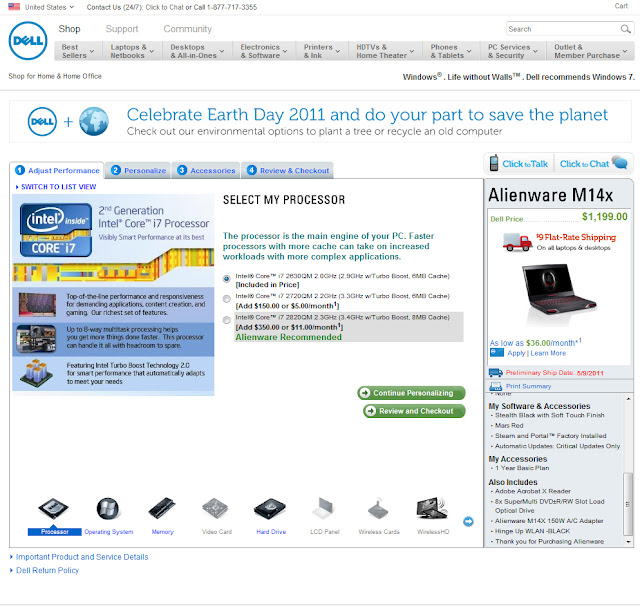Screen dimensions: 640x608
Task: Click the blue next-arrow in component carousel
Action: pyautogui.click(x=468, y=521)
